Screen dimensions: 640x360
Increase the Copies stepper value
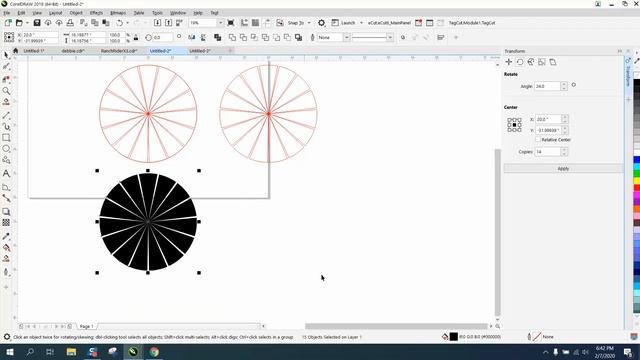click(x=564, y=150)
